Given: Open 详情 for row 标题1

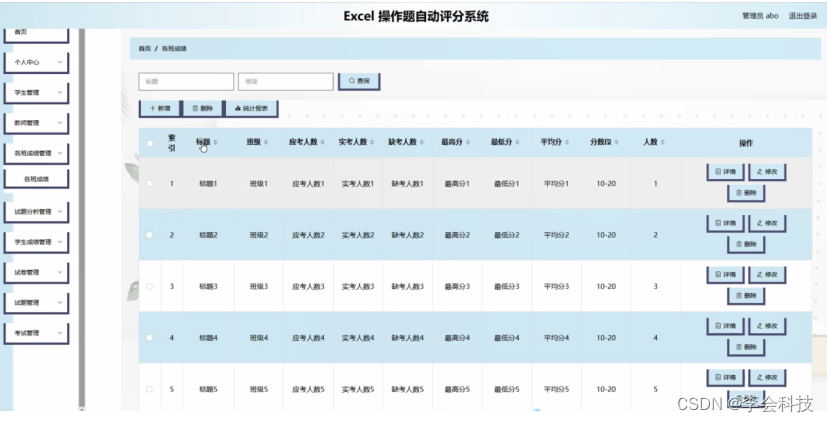Looking at the screenshot, I should (x=725, y=172).
